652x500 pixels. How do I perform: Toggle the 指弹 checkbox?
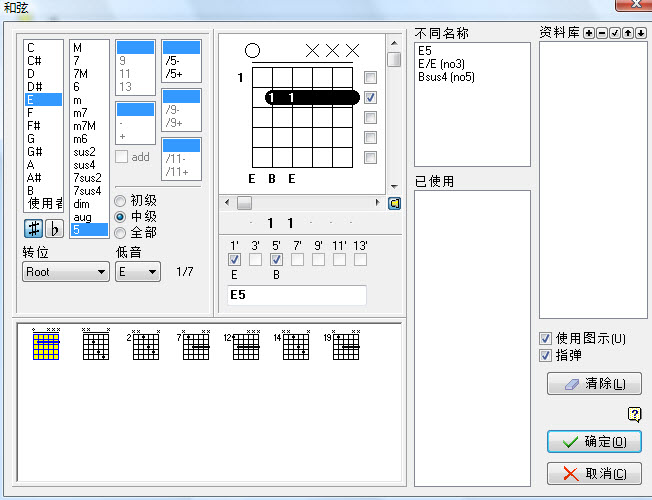point(545,355)
